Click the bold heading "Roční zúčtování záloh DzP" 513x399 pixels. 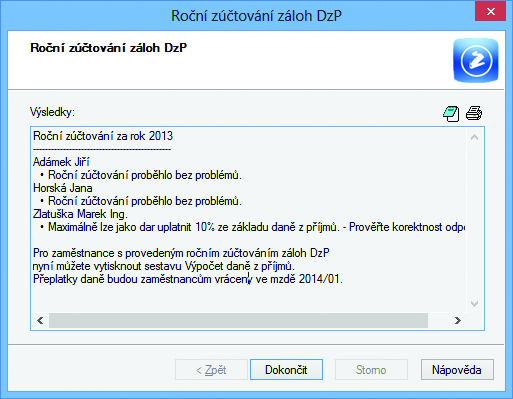click(x=109, y=48)
